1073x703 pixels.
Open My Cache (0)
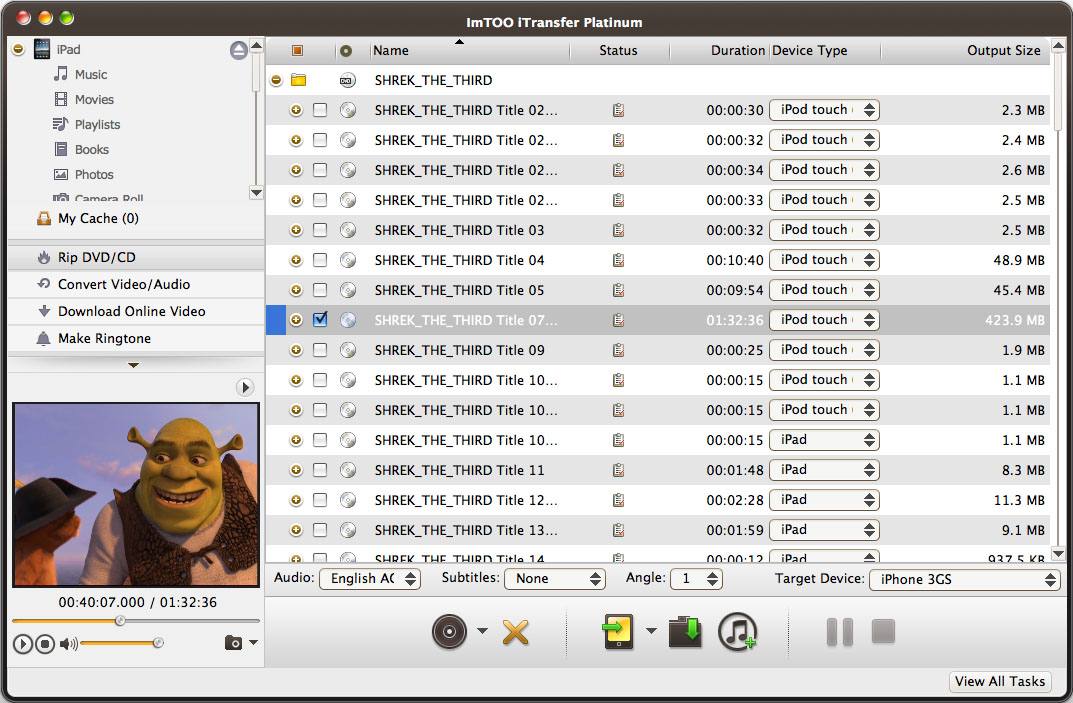pos(98,218)
